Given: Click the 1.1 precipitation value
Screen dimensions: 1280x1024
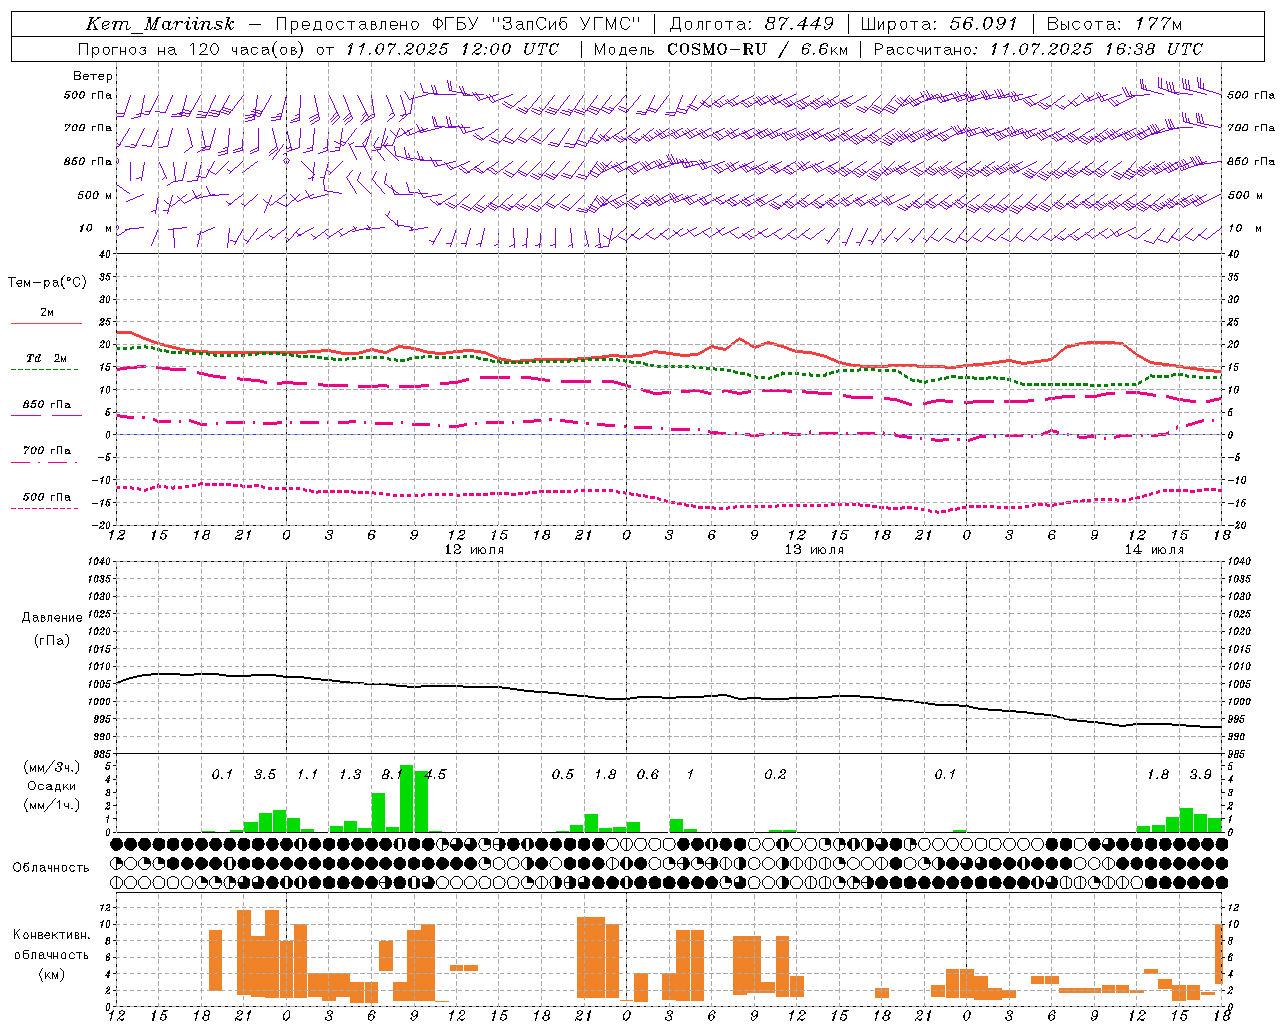Looking at the screenshot, I should click(x=307, y=775).
